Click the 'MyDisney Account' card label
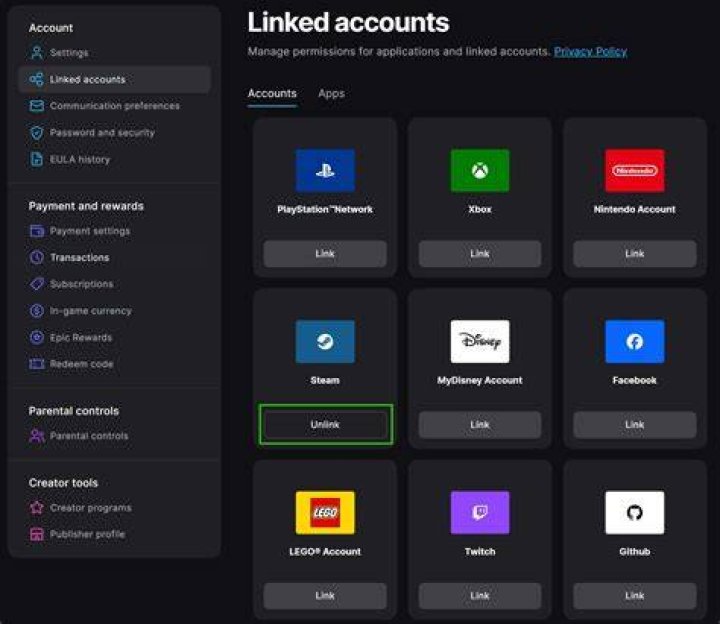 (x=480, y=380)
